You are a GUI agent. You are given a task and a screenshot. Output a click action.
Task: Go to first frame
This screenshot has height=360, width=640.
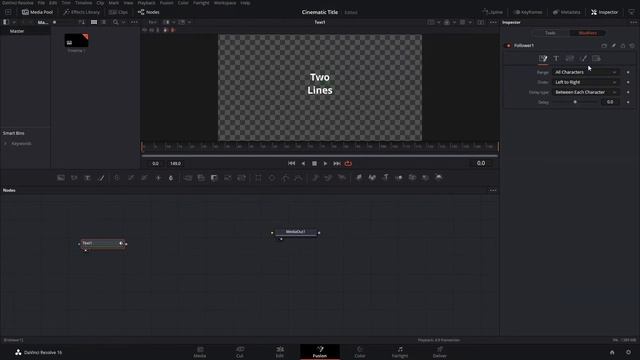coord(291,163)
